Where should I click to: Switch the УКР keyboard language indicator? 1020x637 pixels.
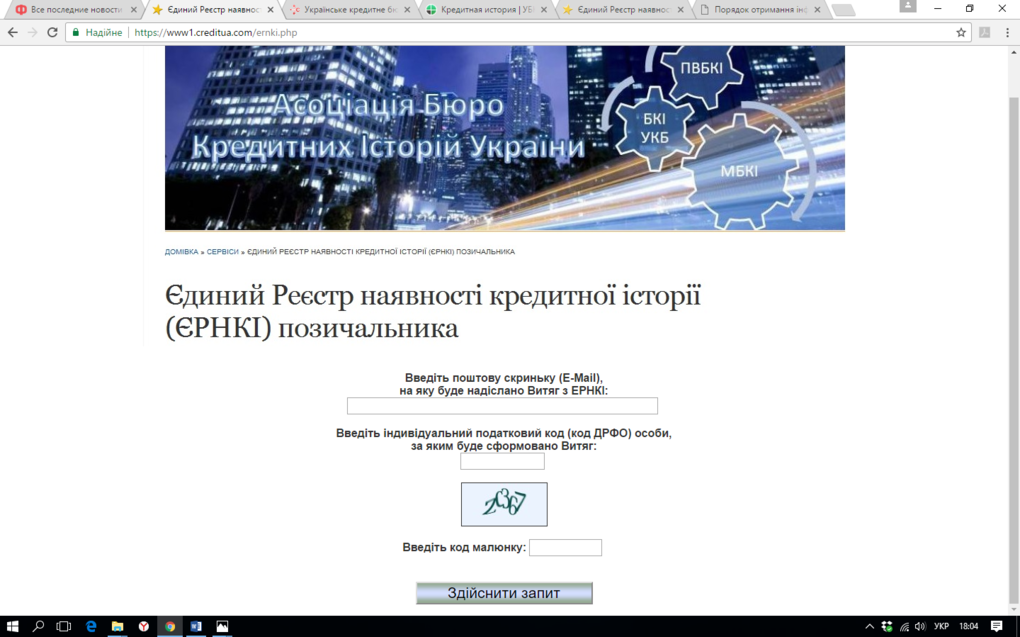(x=941, y=626)
